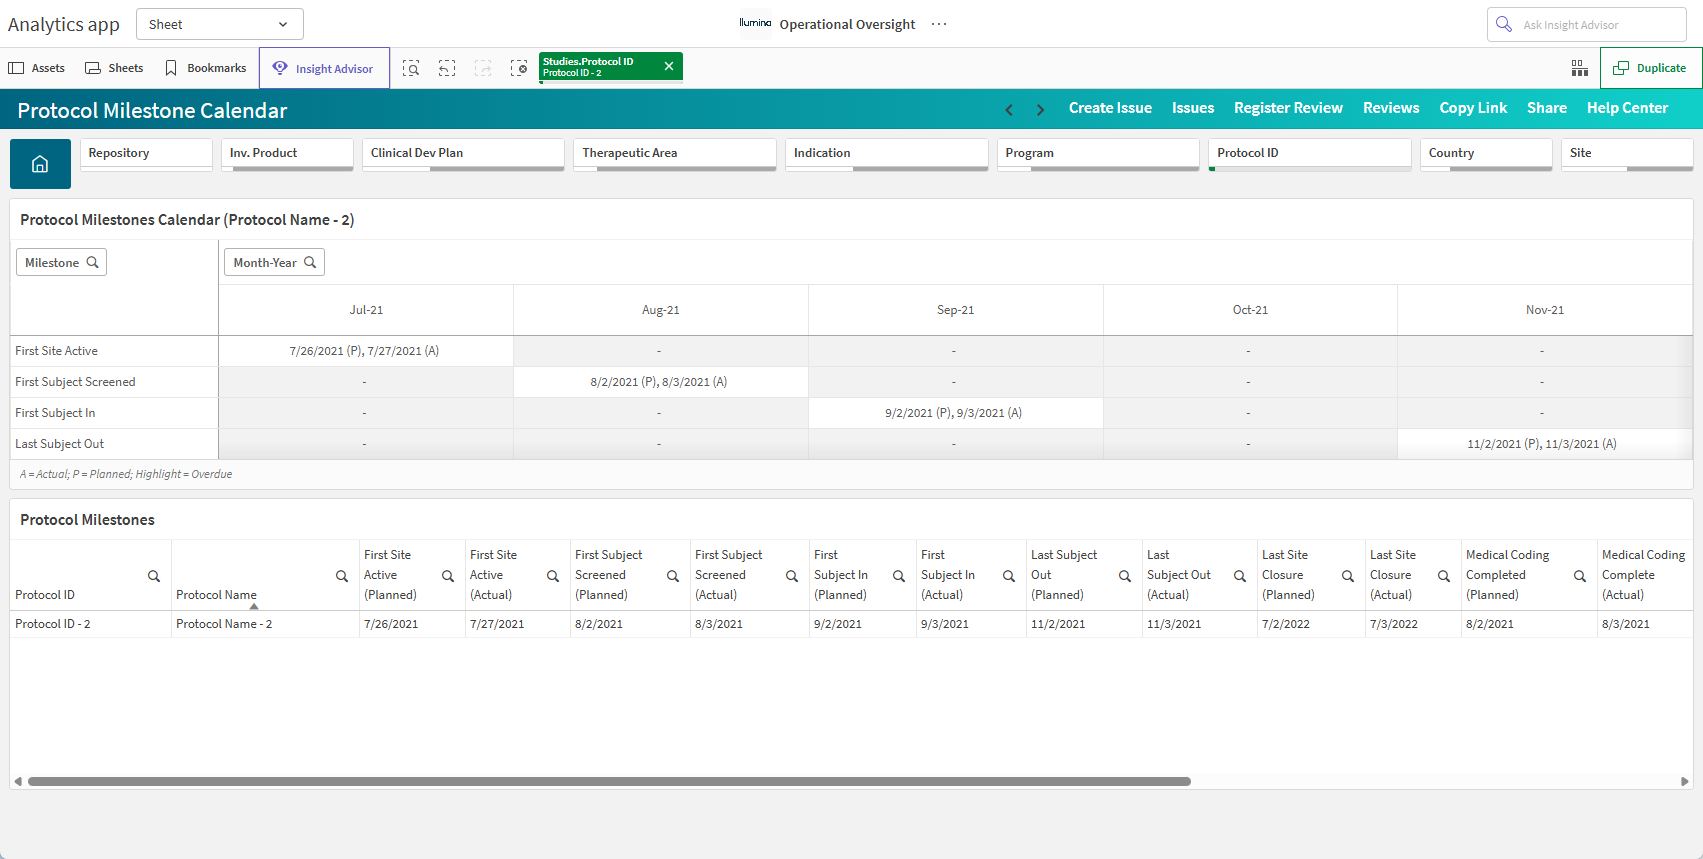This screenshot has height=859, width=1703.
Task: Sort by Protocol Name column header
Action: [216, 595]
